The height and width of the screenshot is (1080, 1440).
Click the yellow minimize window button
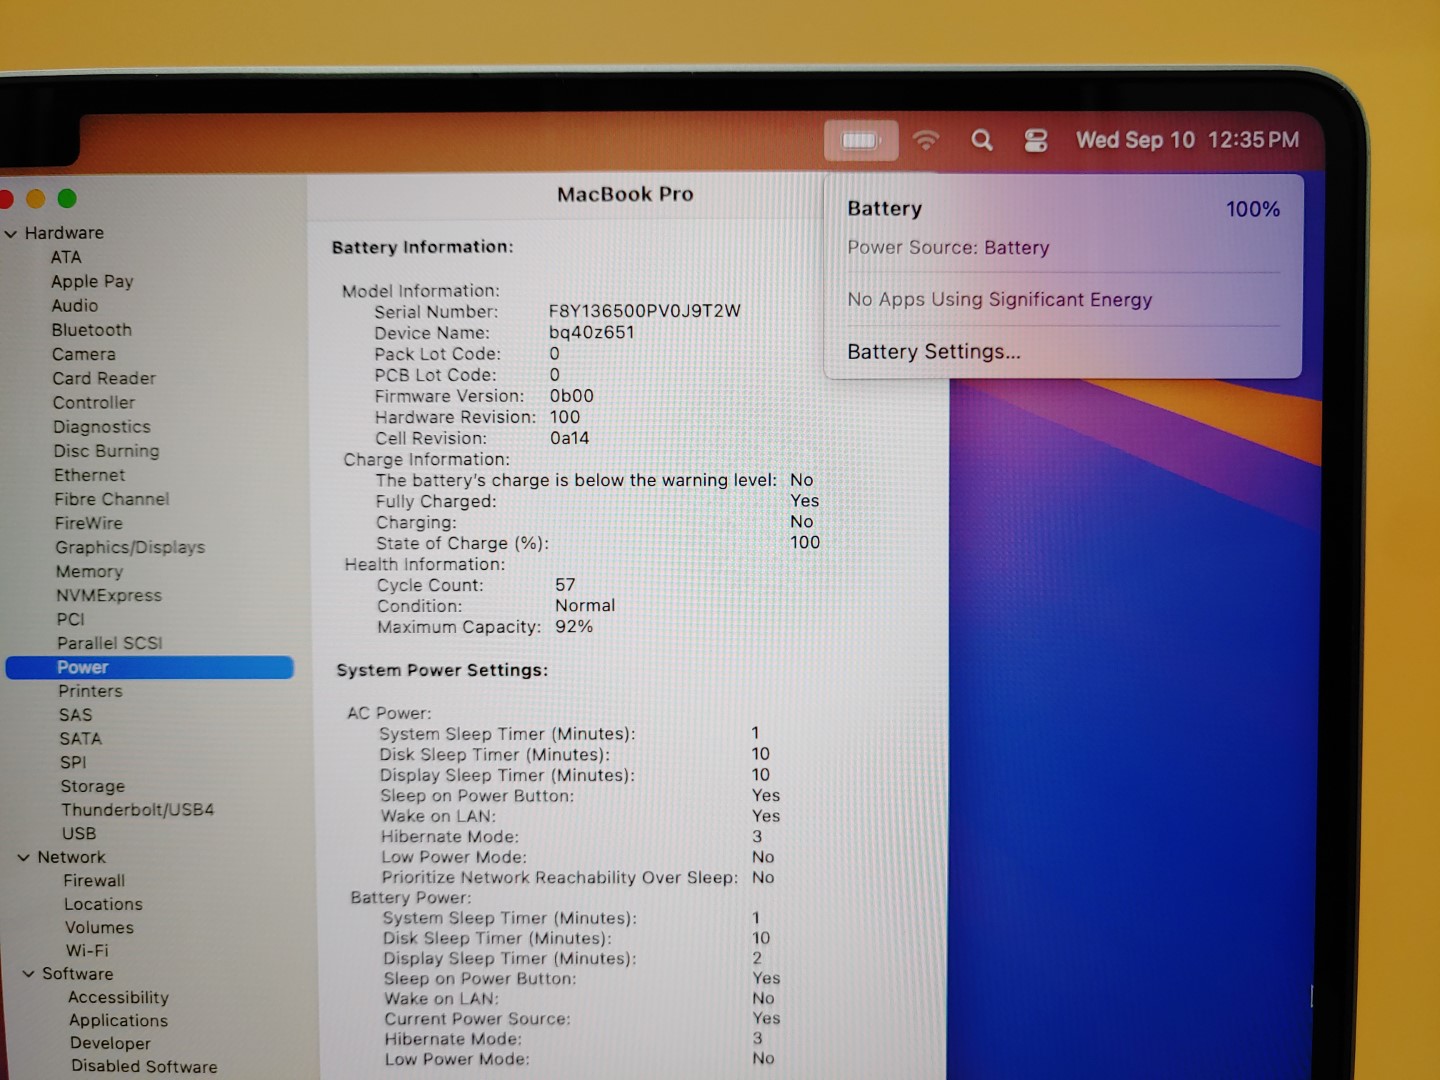pyautogui.click(x=36, y=199)
